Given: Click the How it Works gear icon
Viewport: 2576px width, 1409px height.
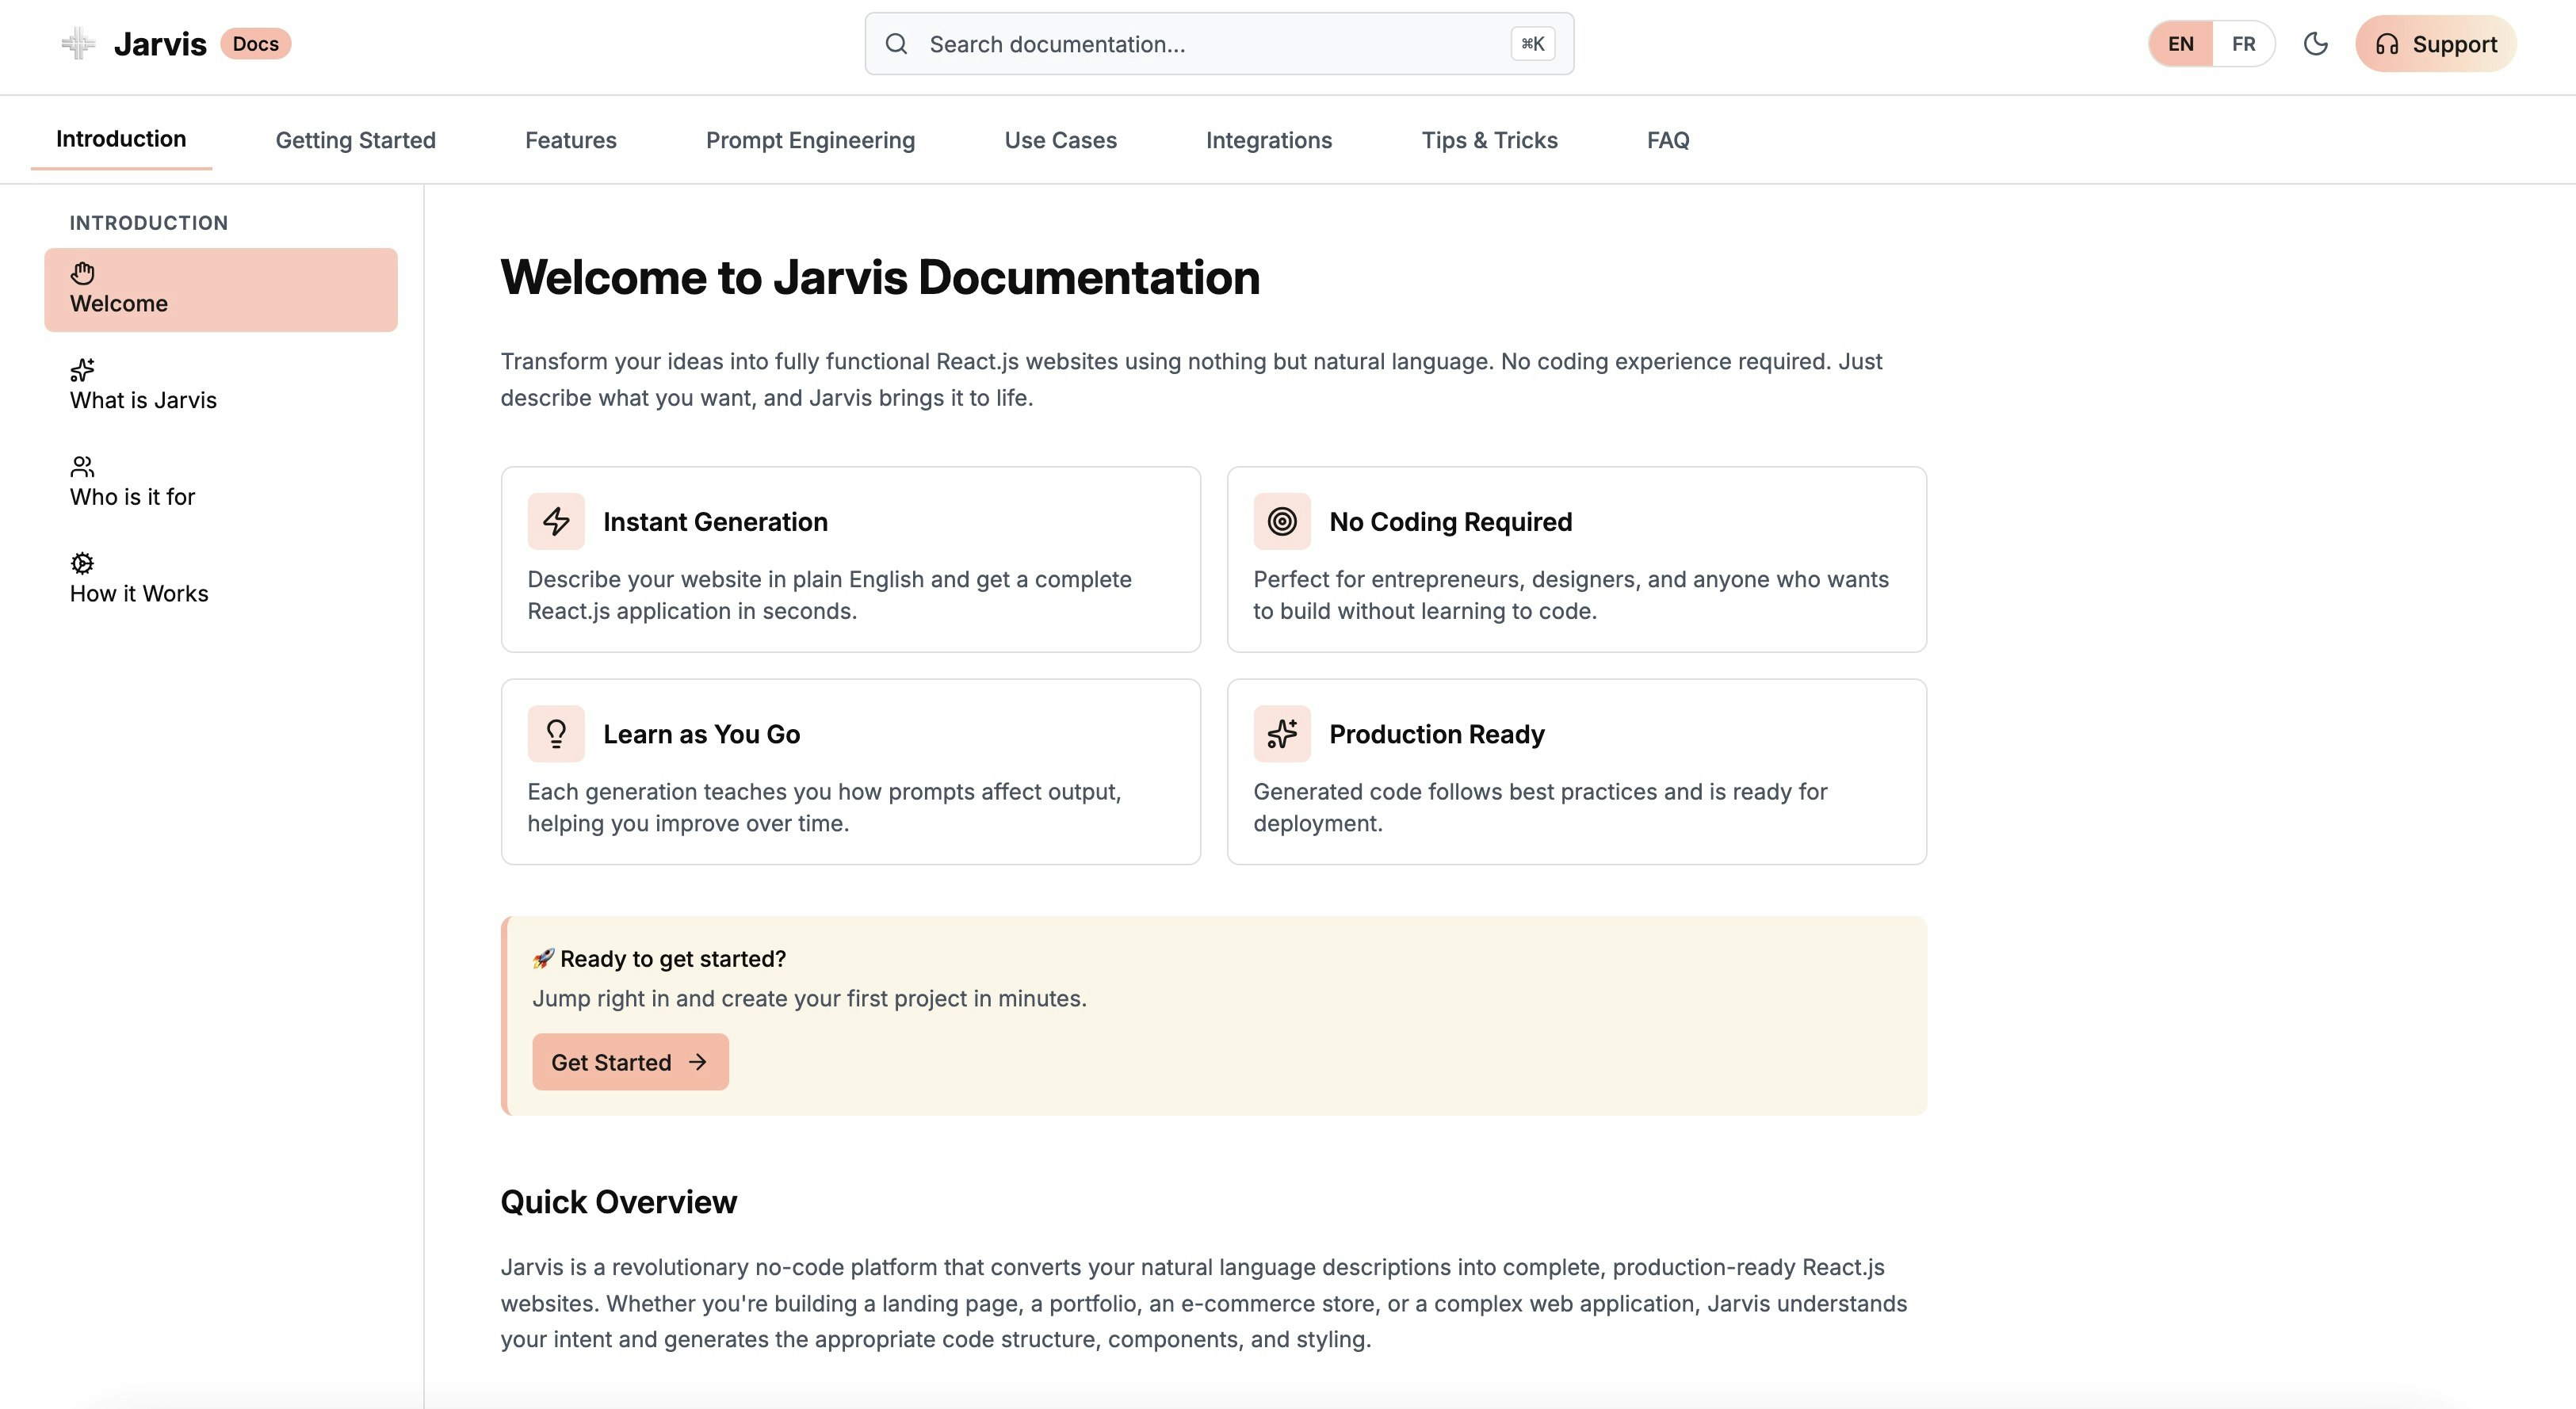Looking at the screenshot, I should click(83, 563).
